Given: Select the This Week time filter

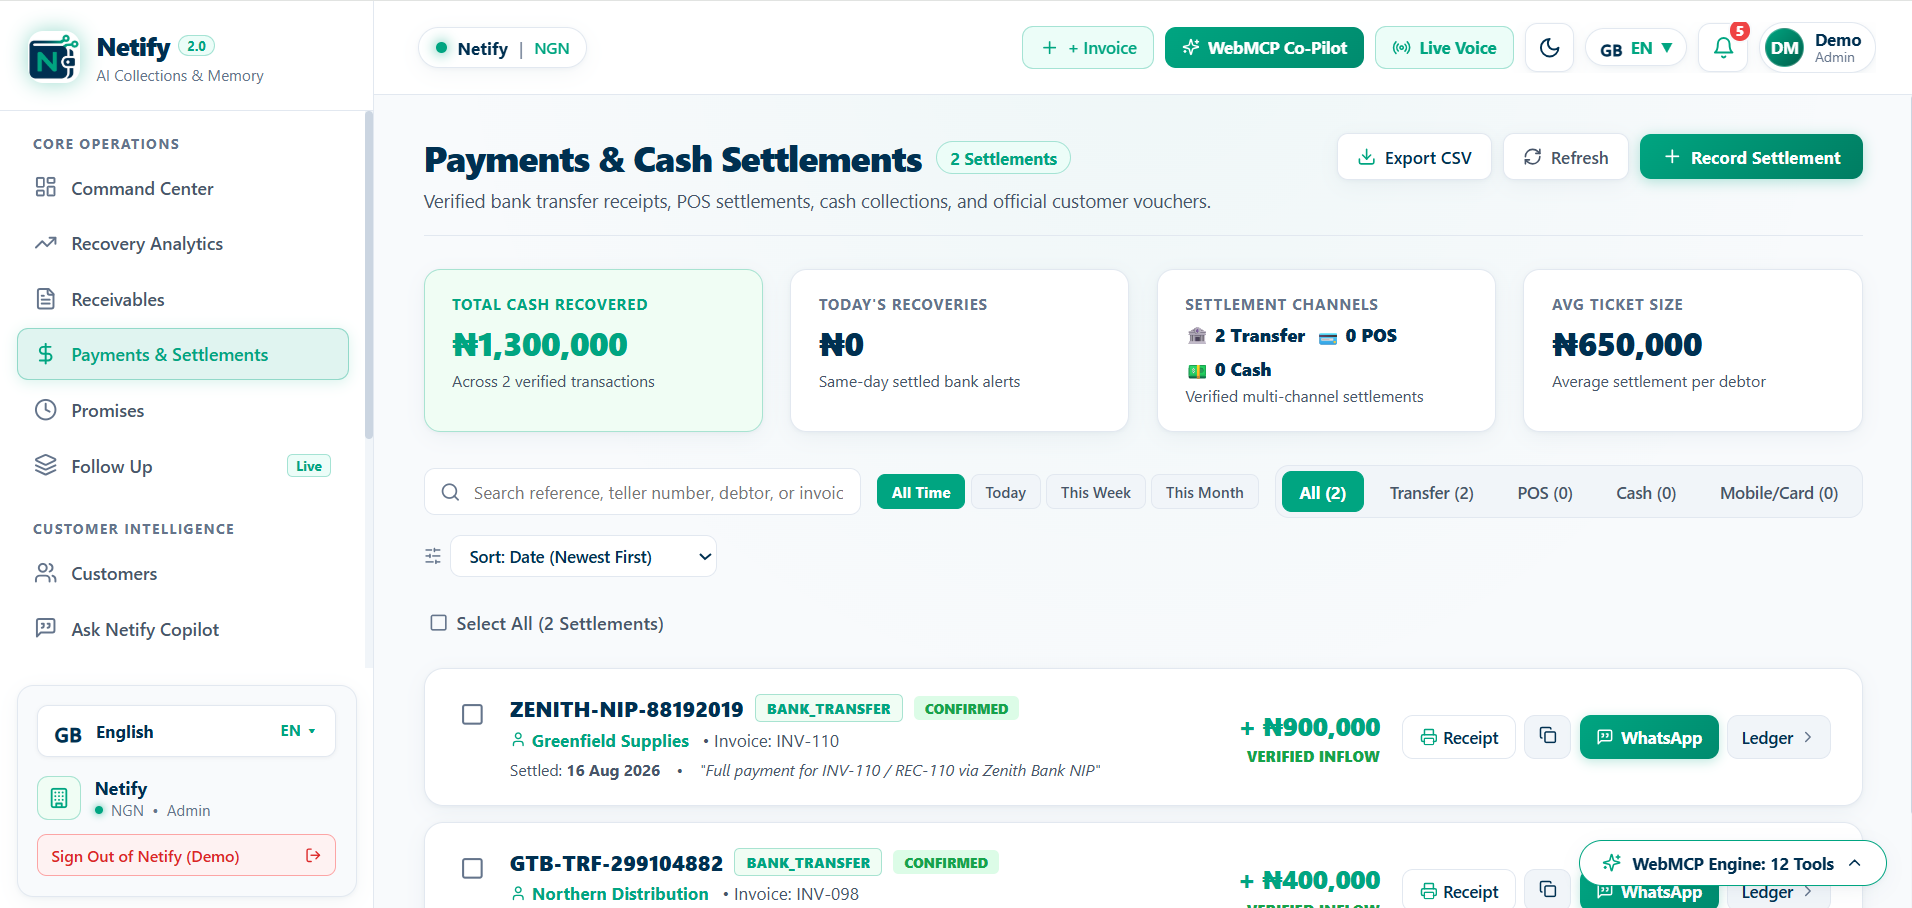Looking at the screenshot, I should pyautogui.click(x=1095, y=492).
